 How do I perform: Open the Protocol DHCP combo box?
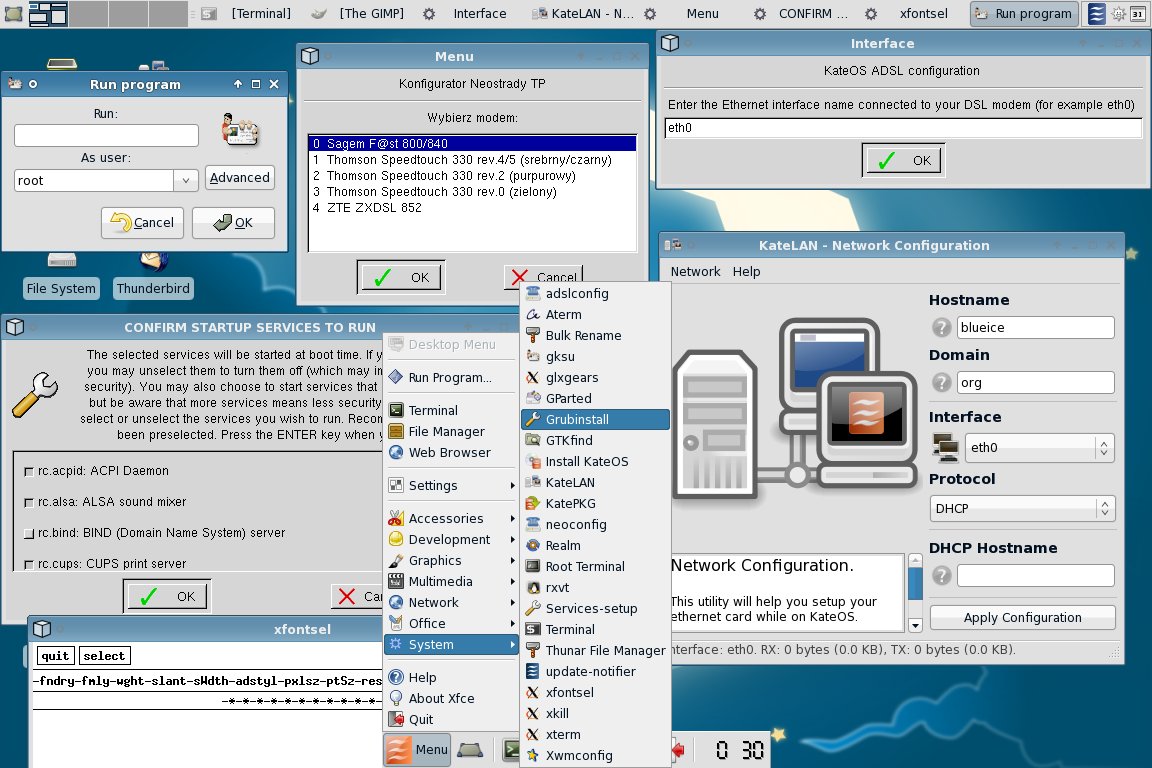[x=1022, y=509]
